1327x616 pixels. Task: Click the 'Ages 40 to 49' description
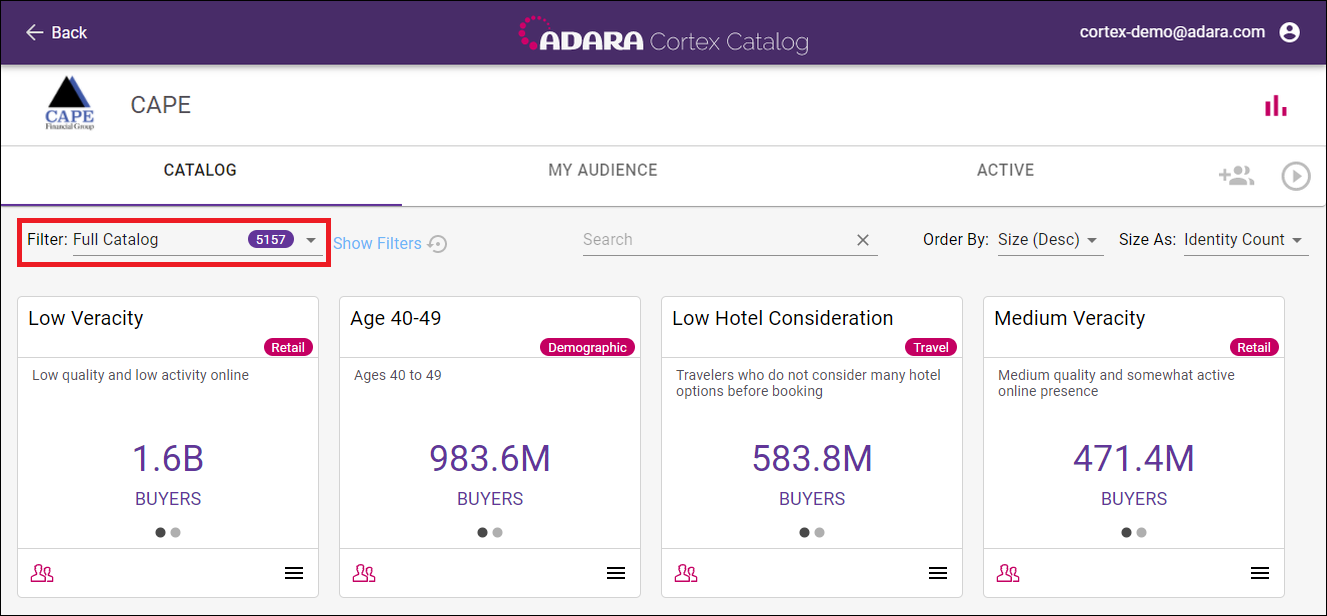click(398, 375)
